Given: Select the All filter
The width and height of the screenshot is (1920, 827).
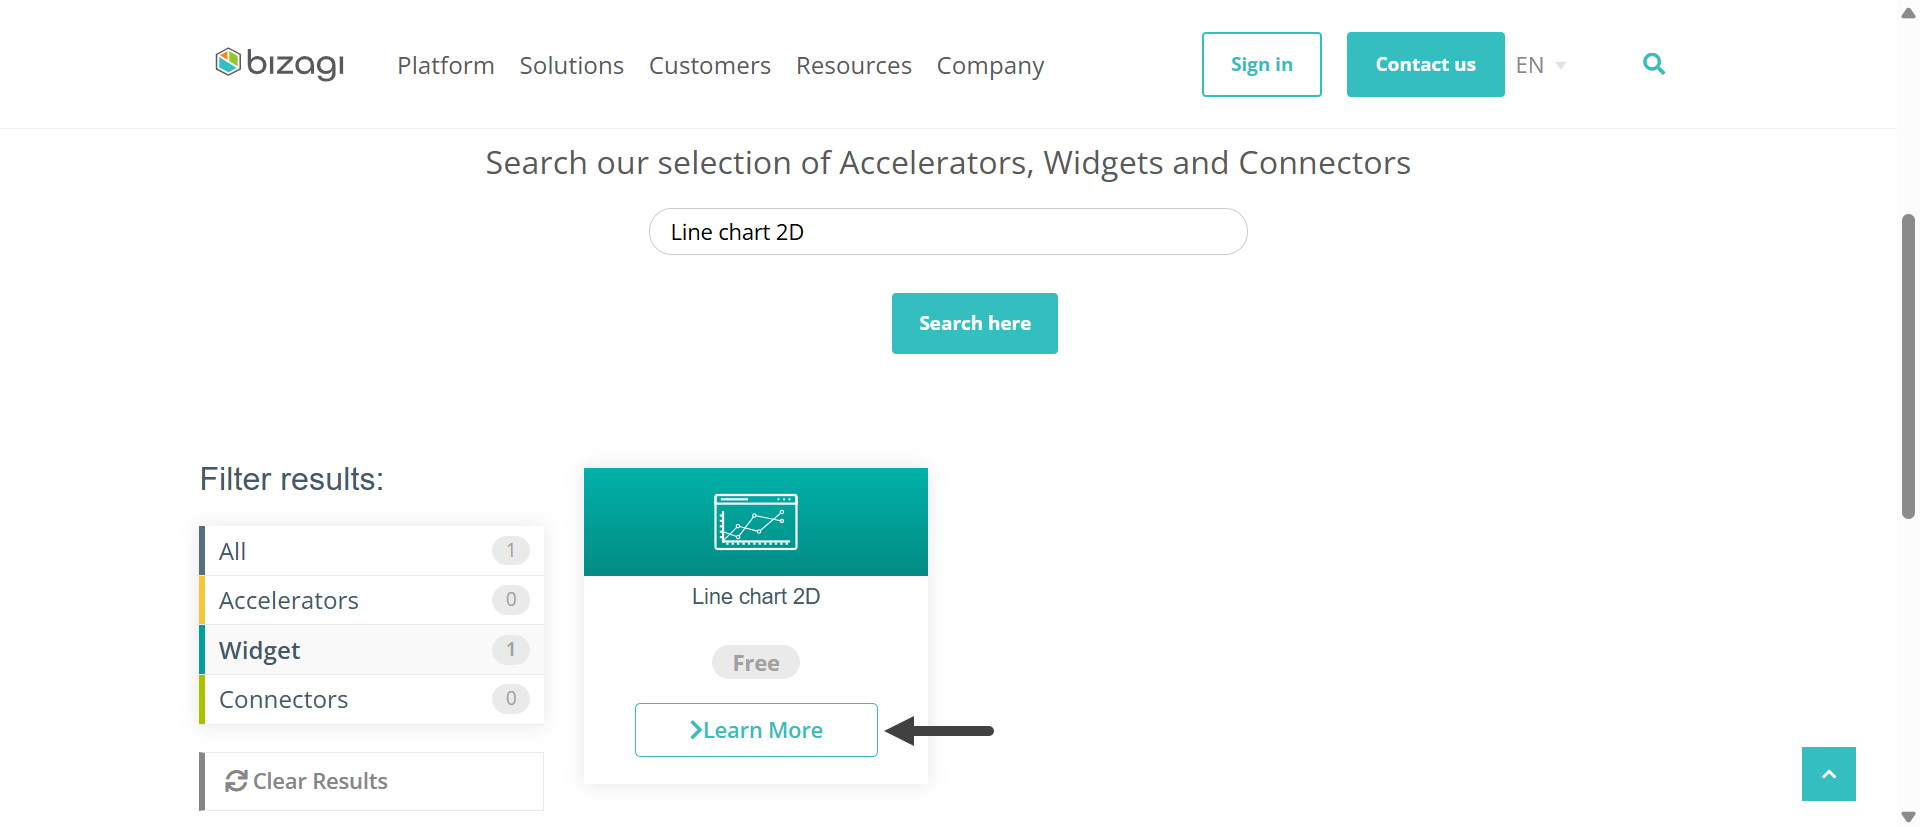Looking at the screenshot, I should point(372,551).
